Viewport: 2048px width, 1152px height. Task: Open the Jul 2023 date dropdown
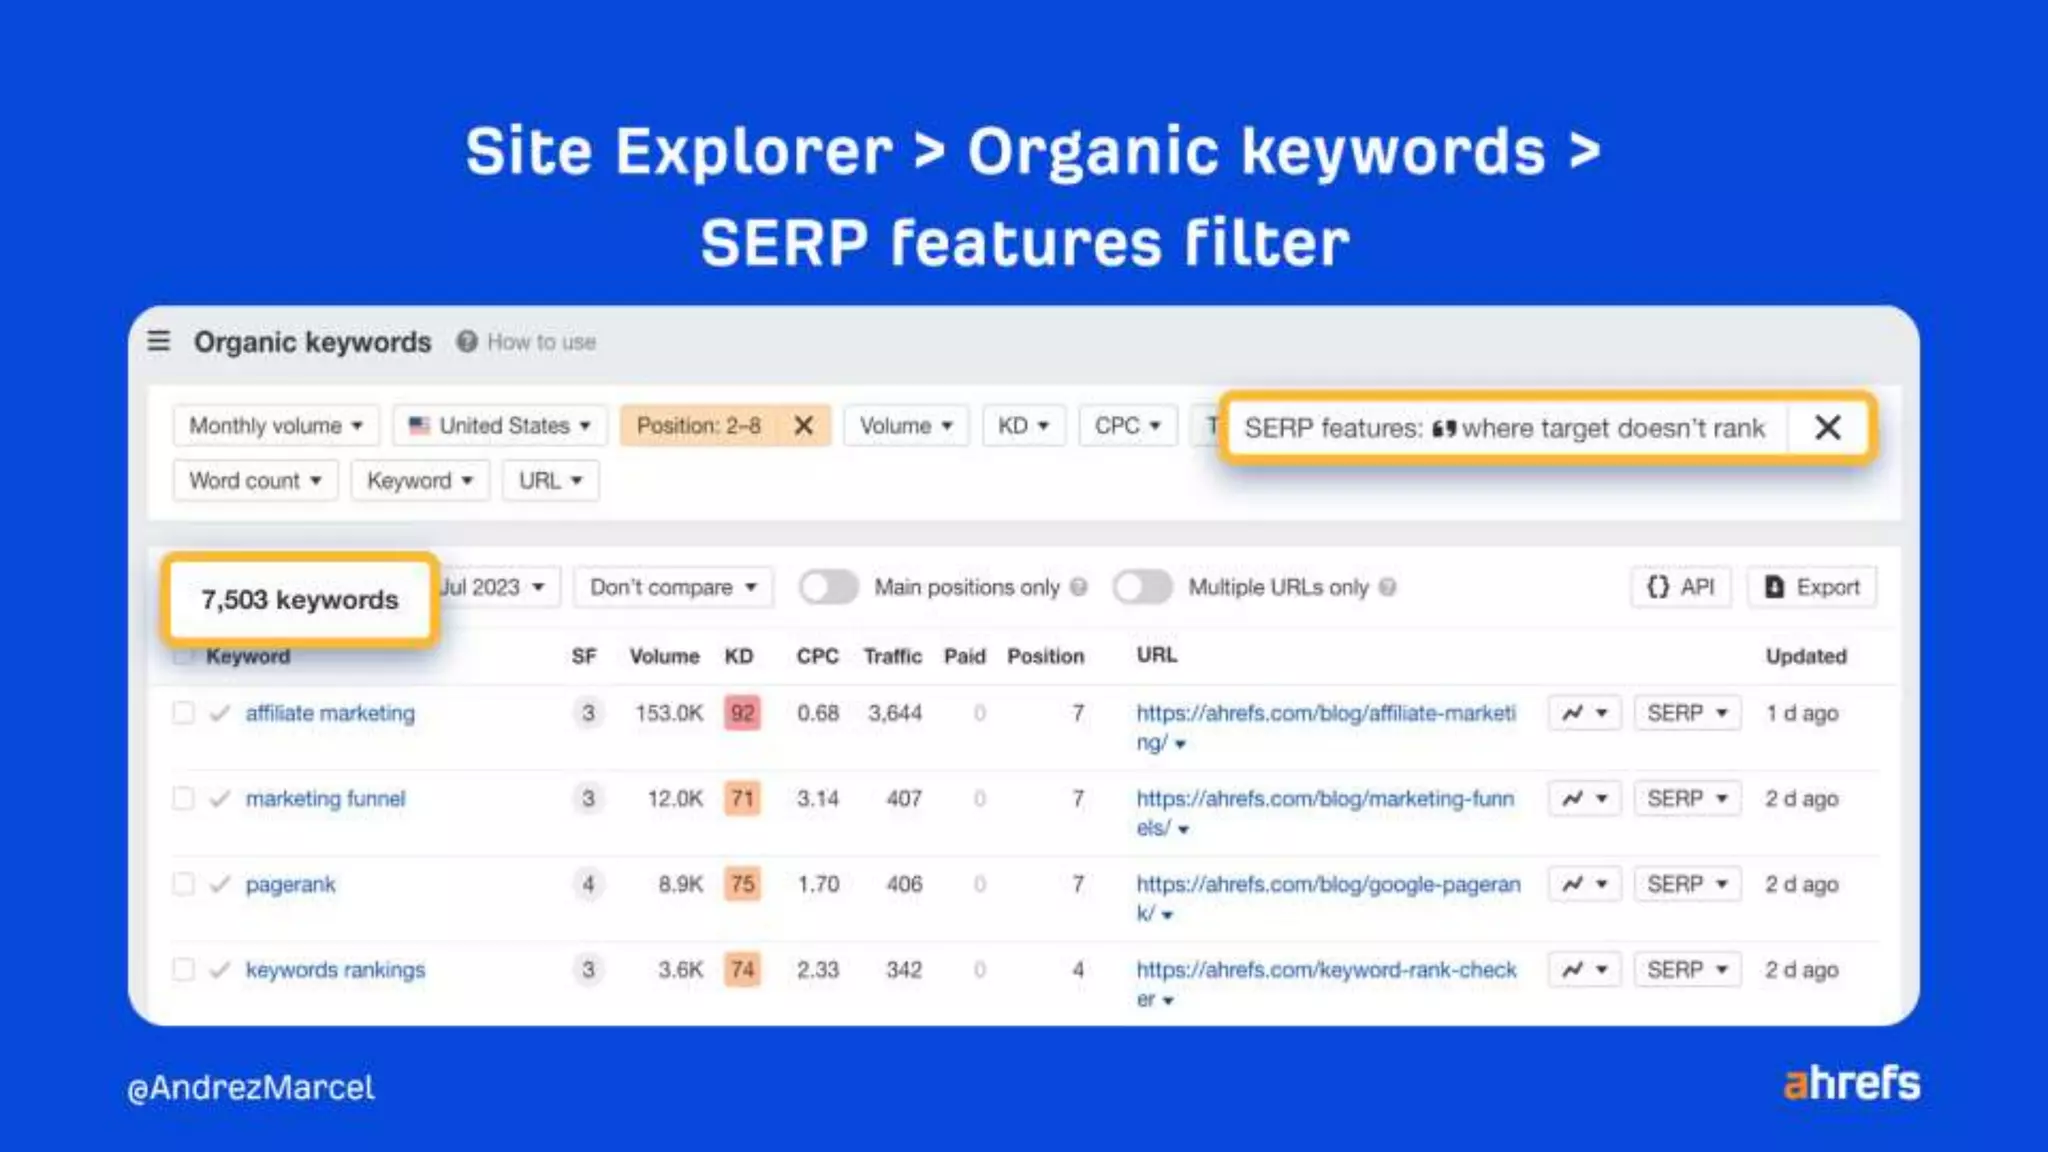[x=497, y=587]
